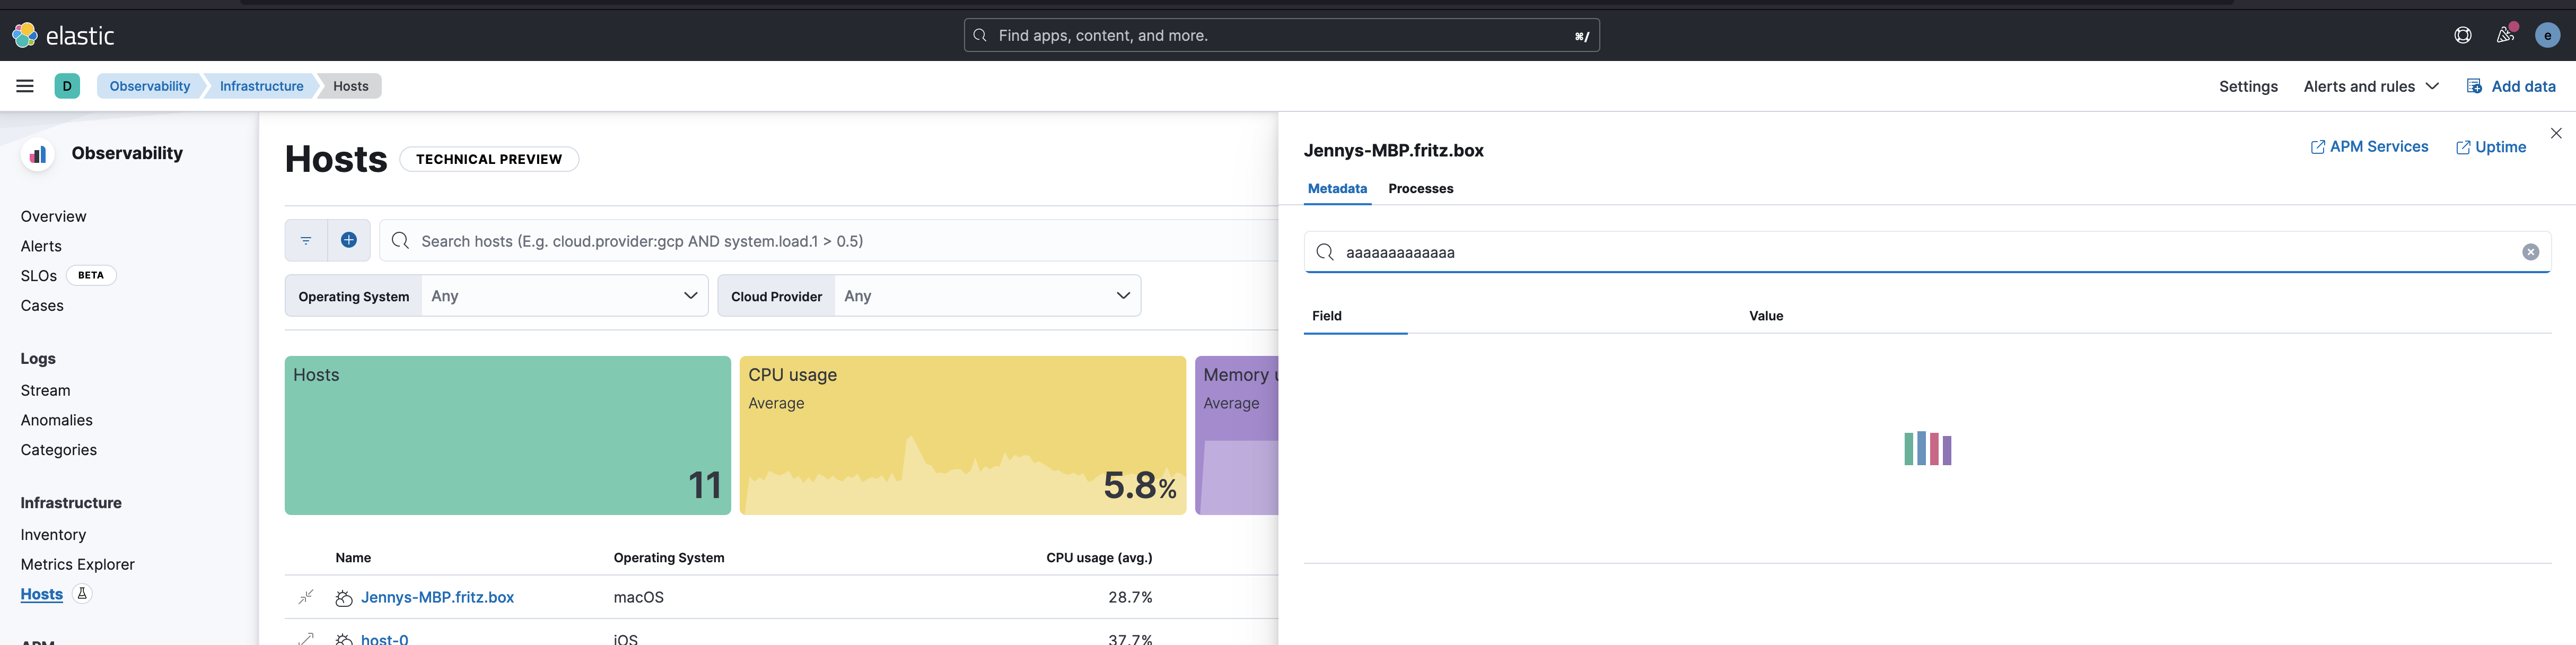Click the Memory usage tile
2576x645 pixels.
(1237, 435)
